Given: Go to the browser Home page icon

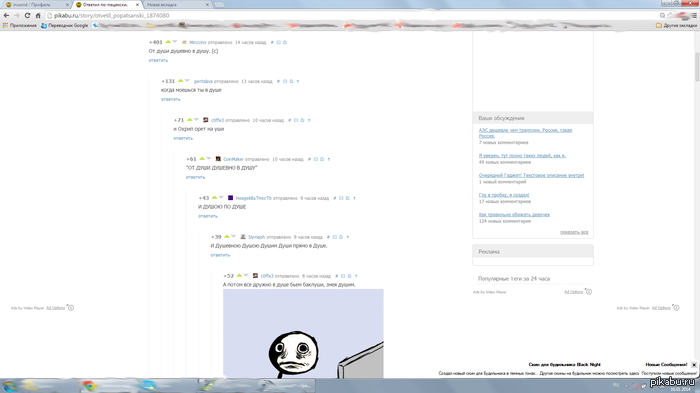Looking at the screenshot, I should [x=38, y=15].
